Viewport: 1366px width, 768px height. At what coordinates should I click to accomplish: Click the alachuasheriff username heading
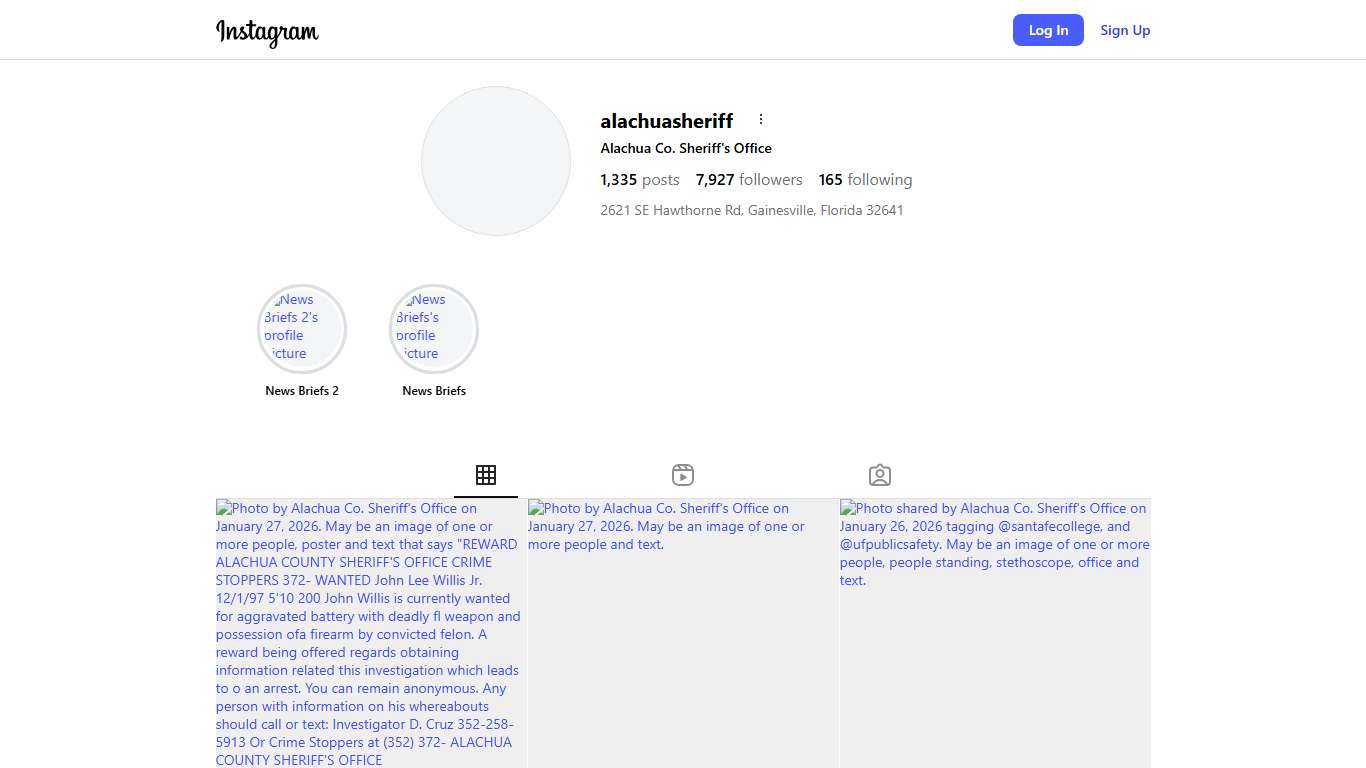point(667,121)
